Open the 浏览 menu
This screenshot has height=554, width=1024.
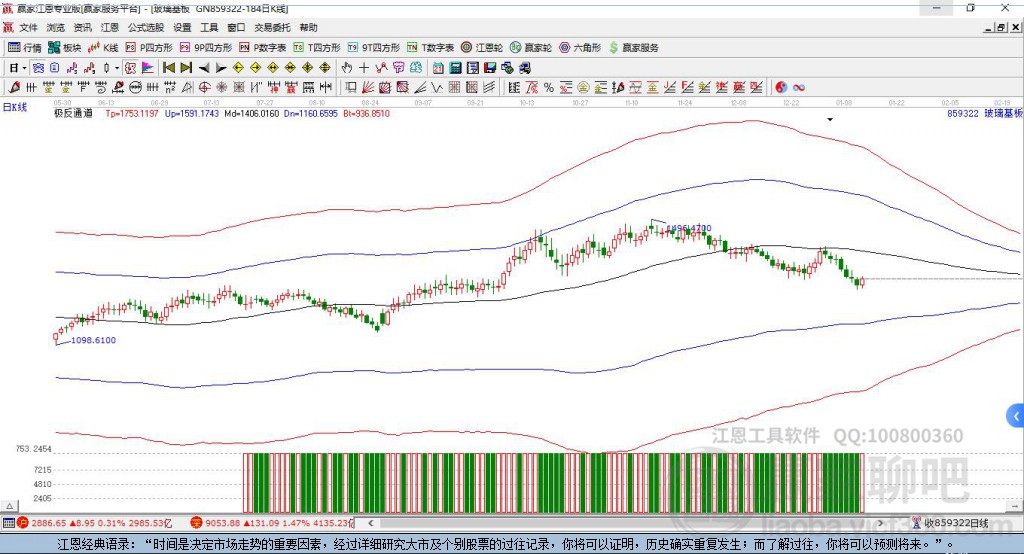coord(56,27)
